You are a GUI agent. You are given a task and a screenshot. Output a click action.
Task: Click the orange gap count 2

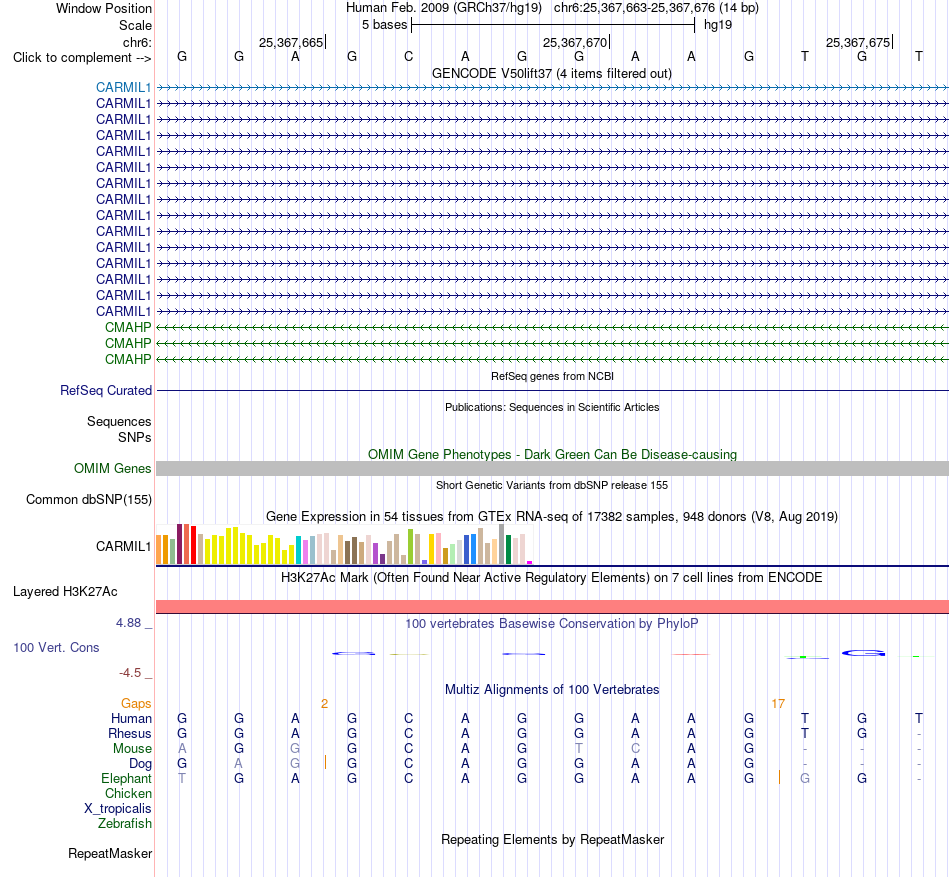[x=325, y=703]
